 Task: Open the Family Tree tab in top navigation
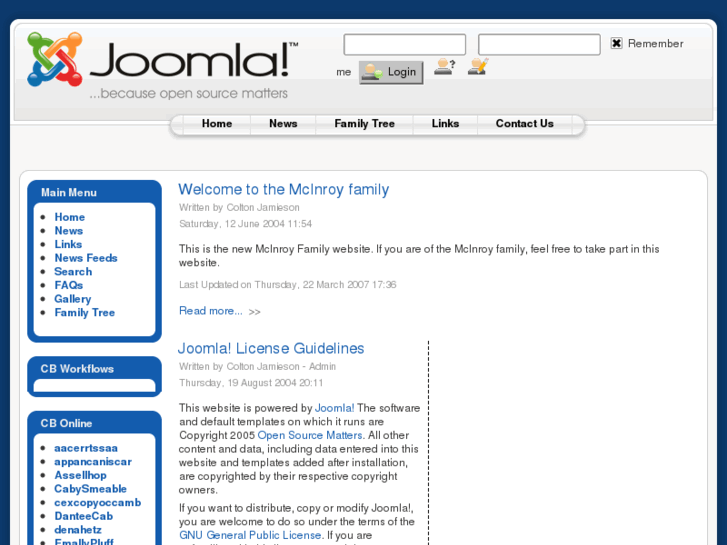pyautogui.click(x=364, y=124)
